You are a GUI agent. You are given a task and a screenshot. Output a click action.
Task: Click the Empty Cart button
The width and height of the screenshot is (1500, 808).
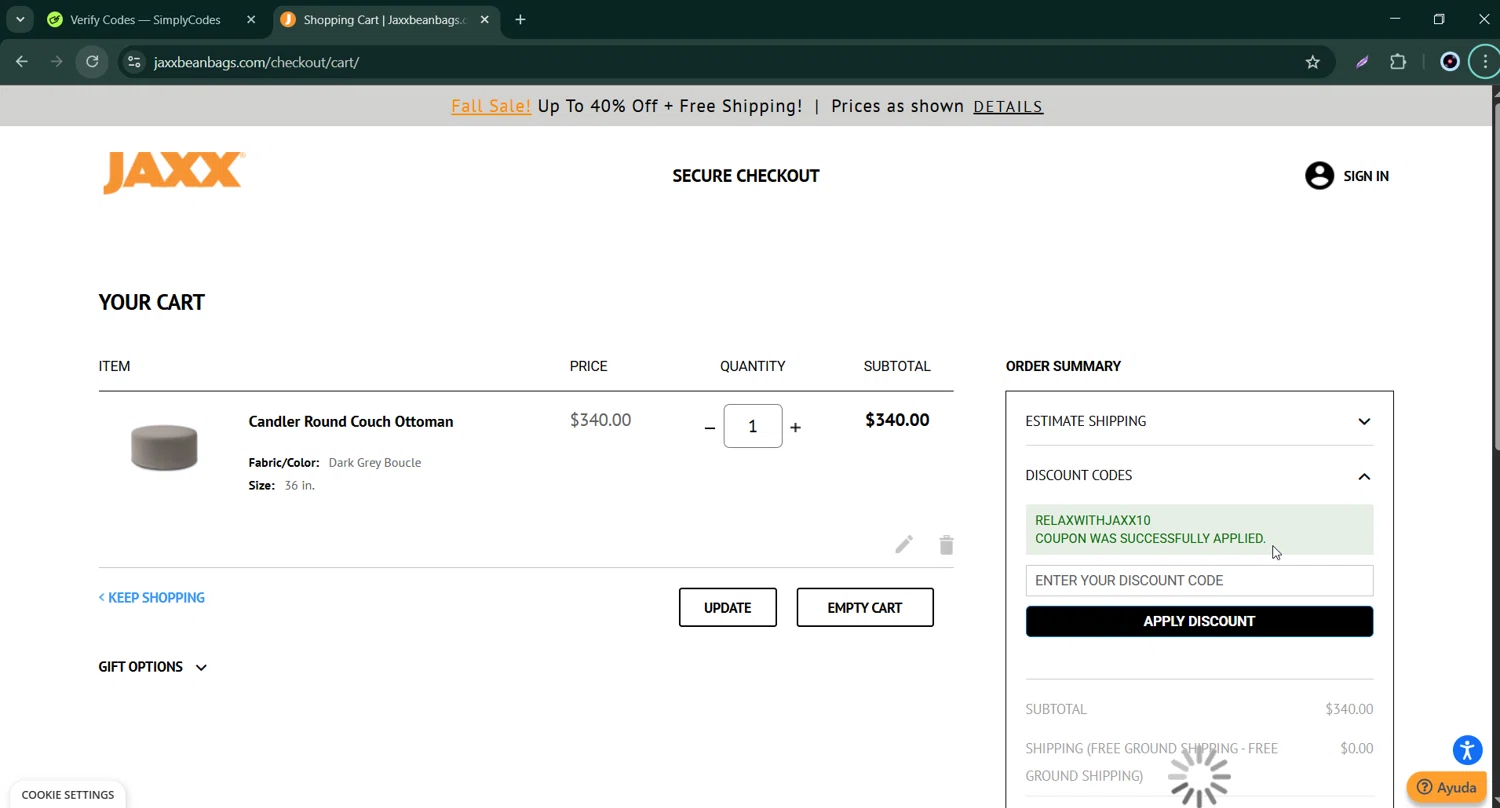coord(865,608)
